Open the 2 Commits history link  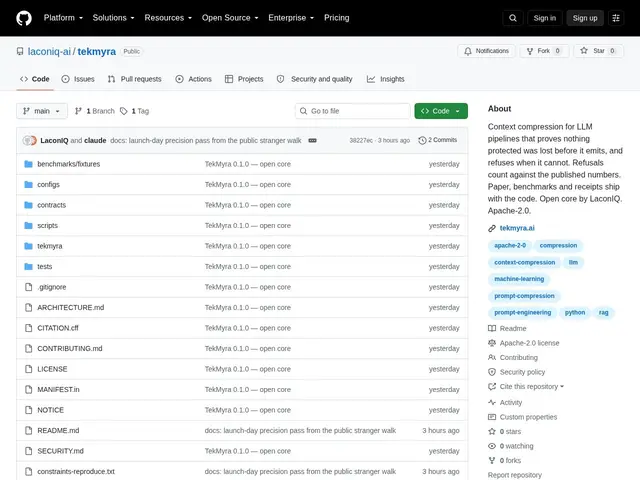pyautogui.click(x=438, y=140)
